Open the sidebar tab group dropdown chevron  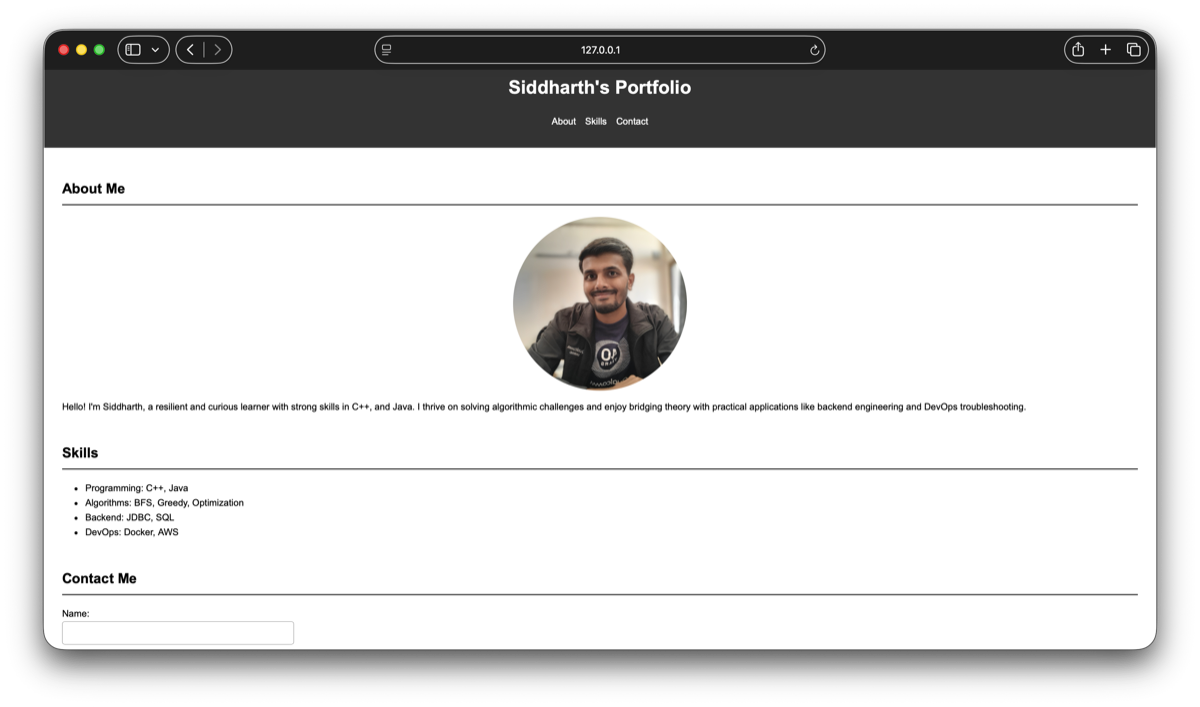(155, 50)
